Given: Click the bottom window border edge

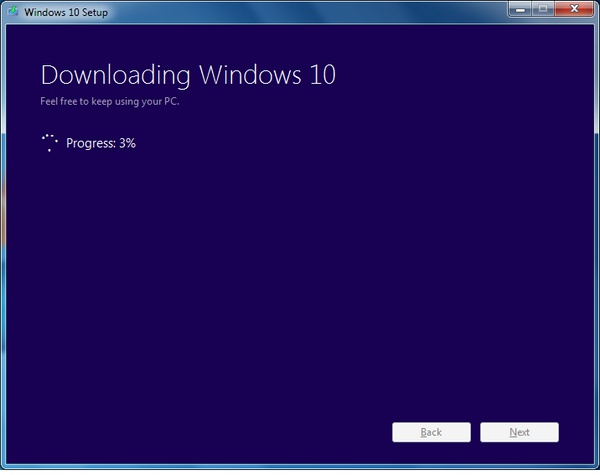Looking at the screenshot, I should click(x=300, y=467).
